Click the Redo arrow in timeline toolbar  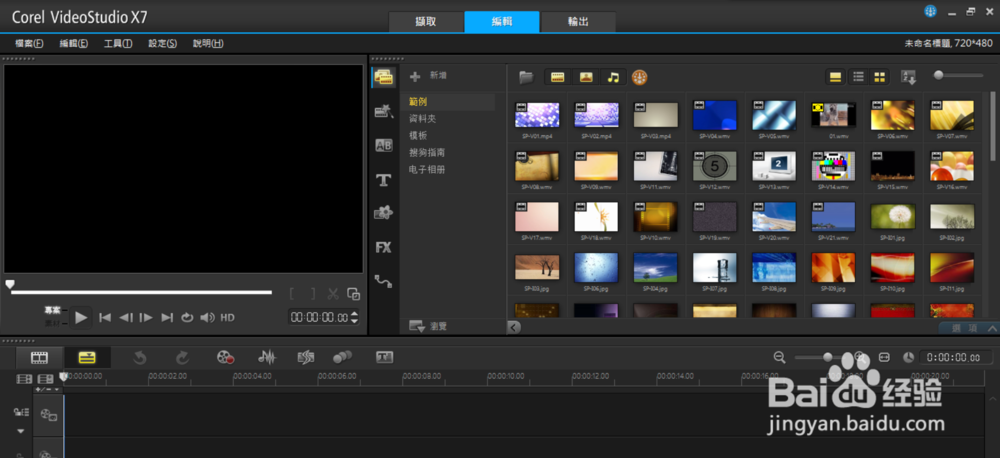[182, 357]
